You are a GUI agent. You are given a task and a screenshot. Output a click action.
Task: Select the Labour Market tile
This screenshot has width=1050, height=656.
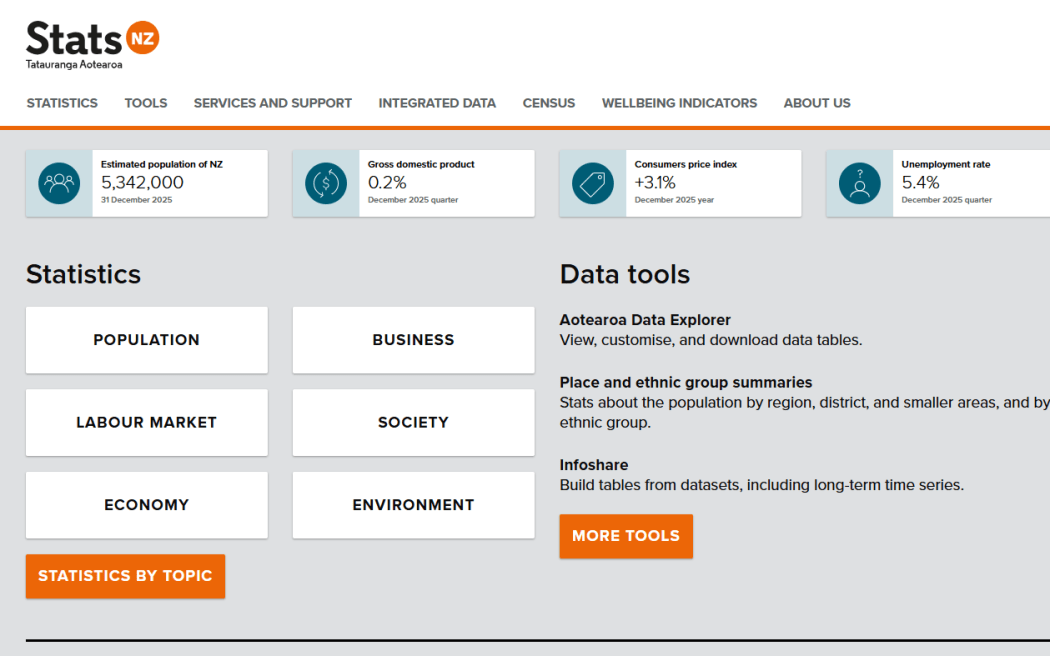pos(147,422)
